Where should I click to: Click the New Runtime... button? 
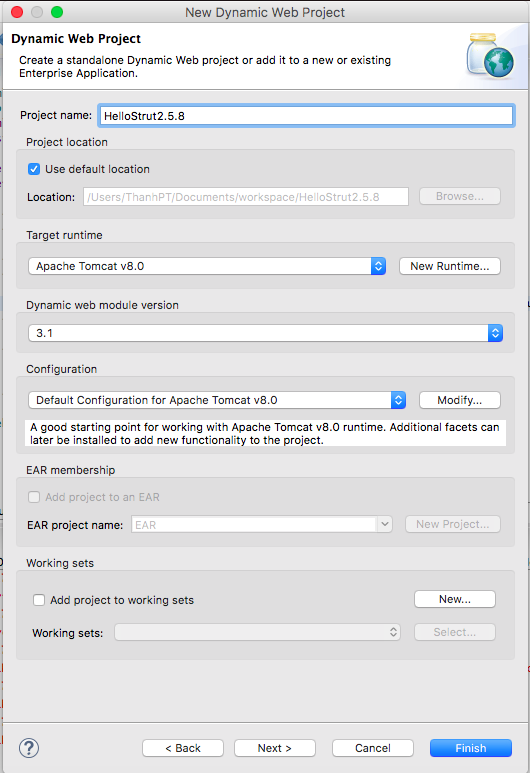coord(450,266)
